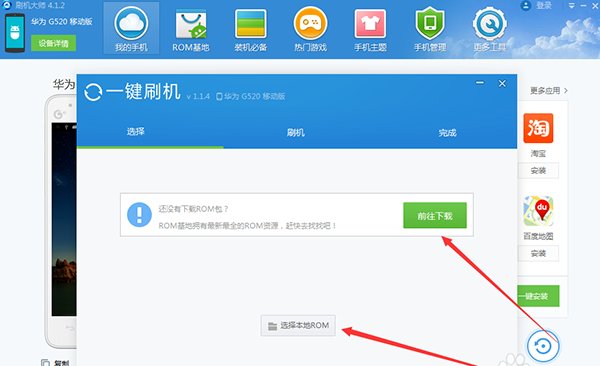Click the 设备详情 green button
Viewport: 600px width, 366px height.
(53, 43)
